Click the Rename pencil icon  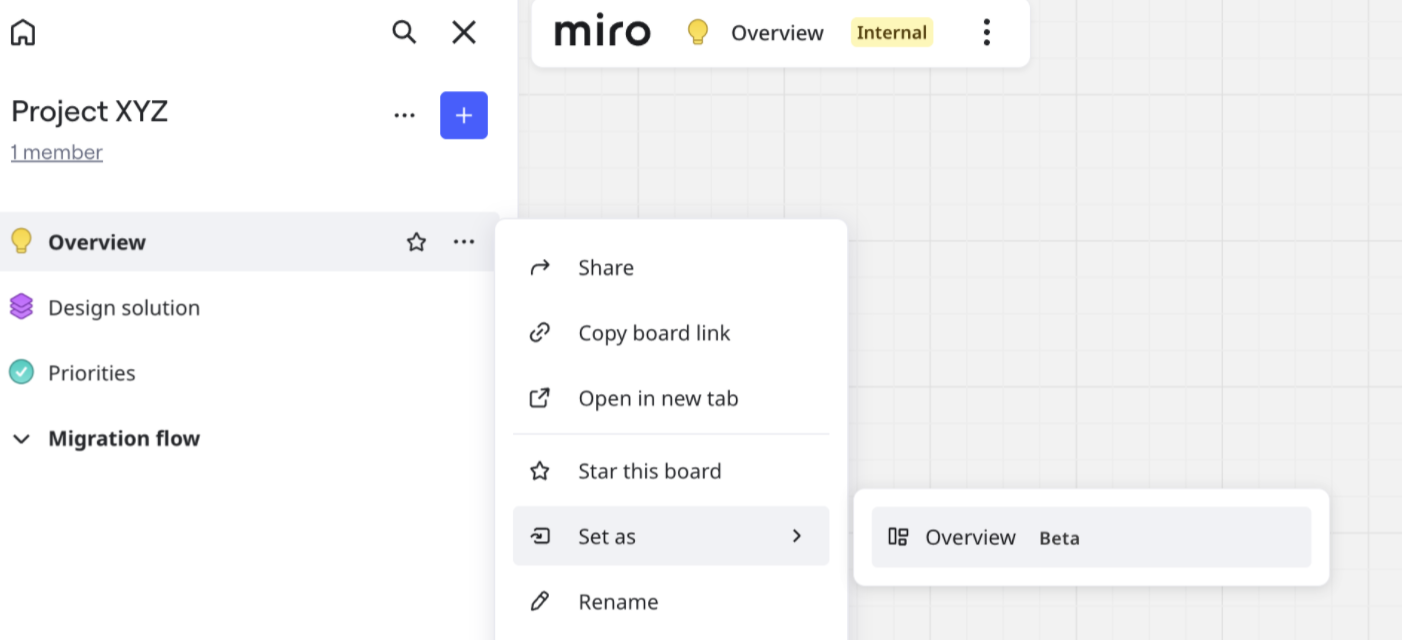tap(540, 601)
